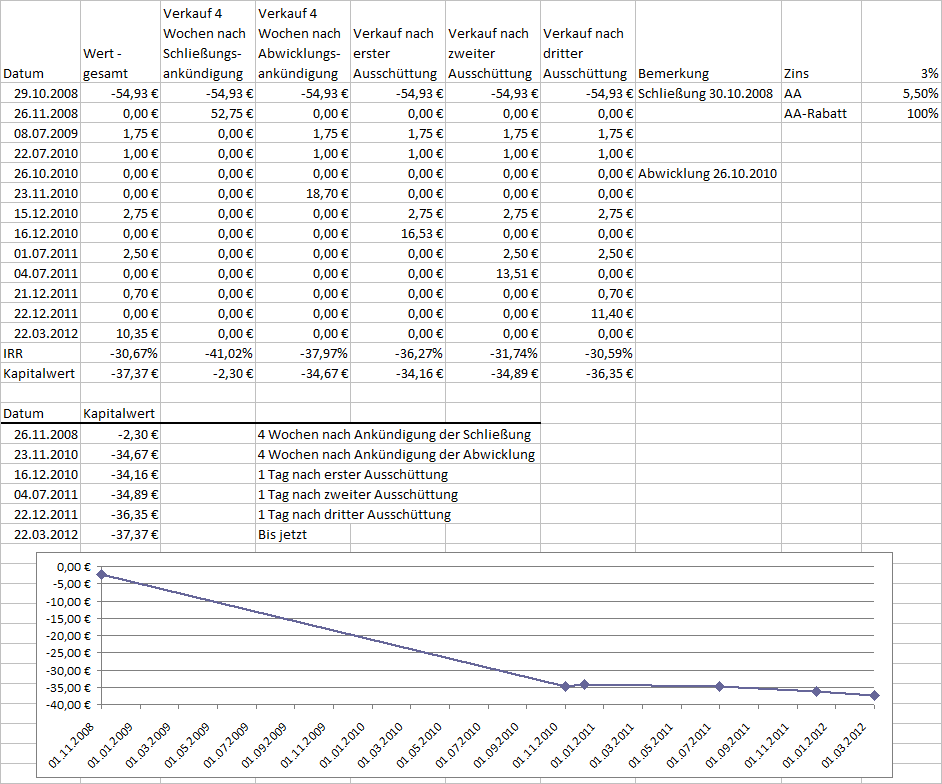Select the lower table date cell 04.07.2011

(x=40, y=494)
